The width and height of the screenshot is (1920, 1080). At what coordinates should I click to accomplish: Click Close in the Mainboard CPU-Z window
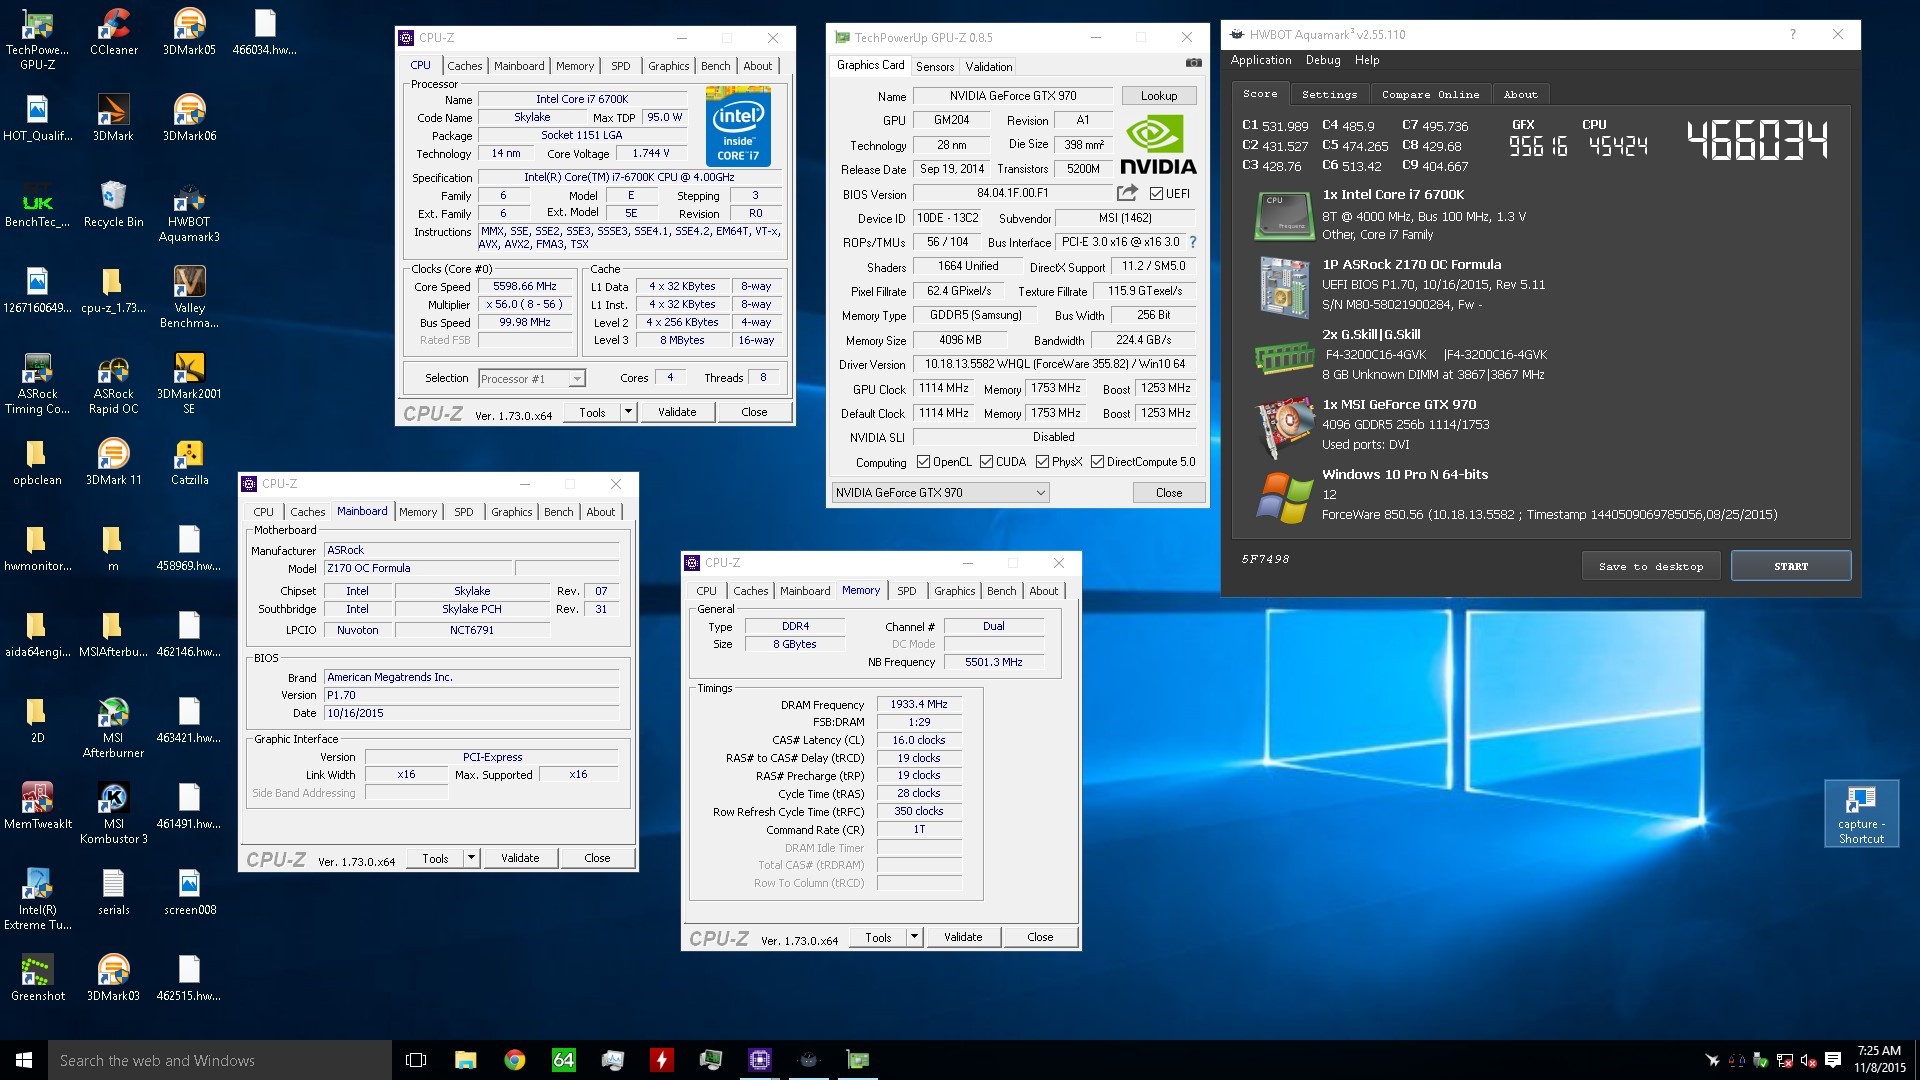(597, 858)
